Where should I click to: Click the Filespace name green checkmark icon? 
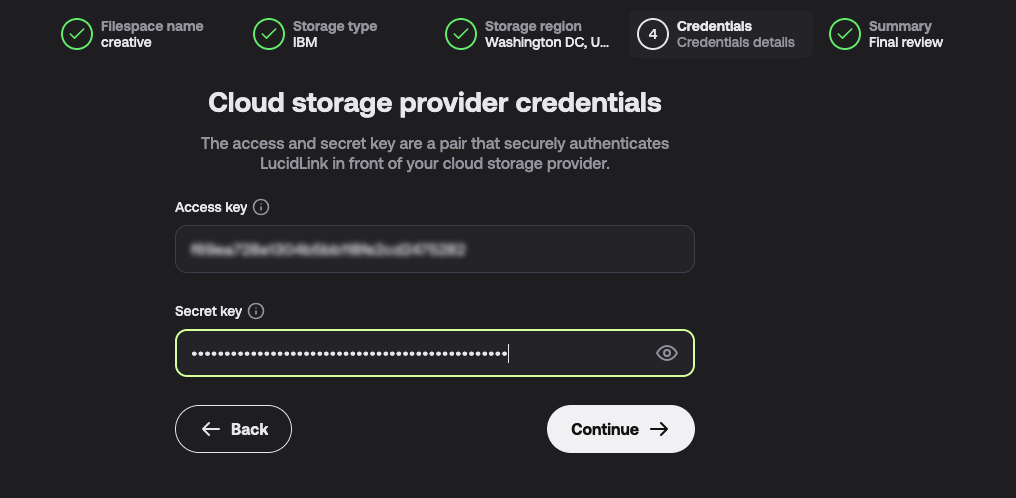pos(77,34)
